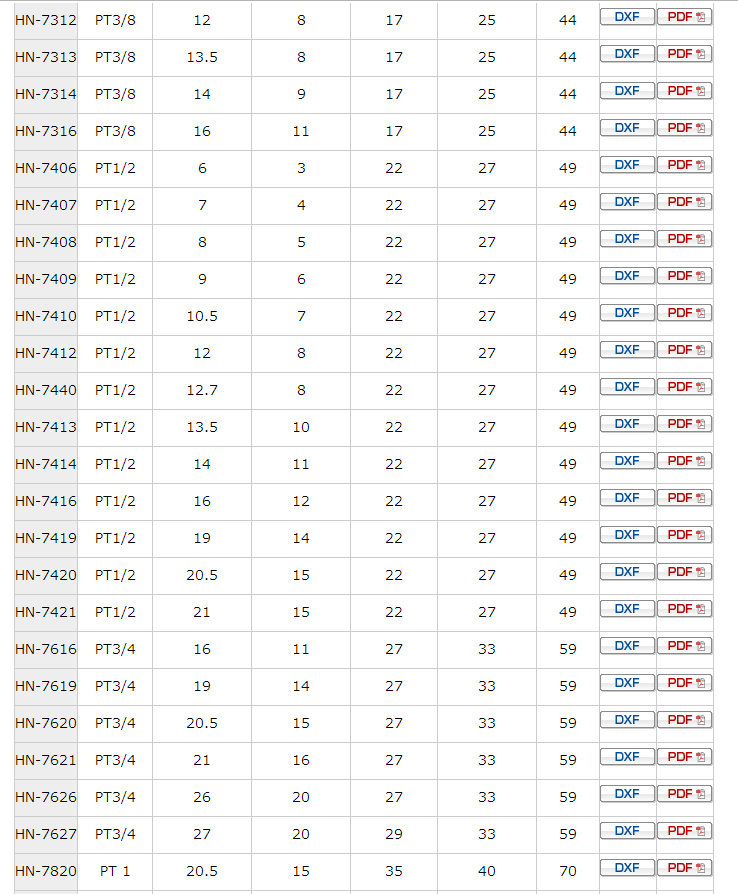Get DXF file for HN-7626
The height and width of the screenshot is (894, 738).
tap(627, 794)
